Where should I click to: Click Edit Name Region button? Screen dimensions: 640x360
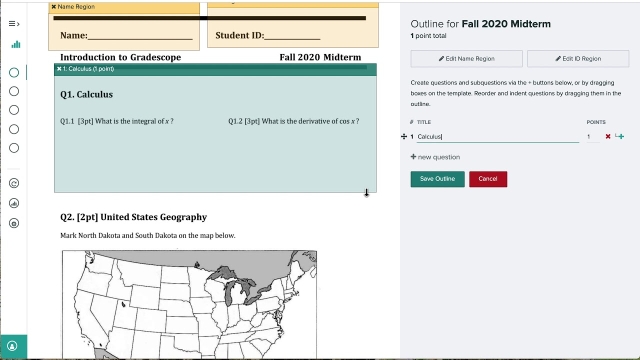pos(467,59)
